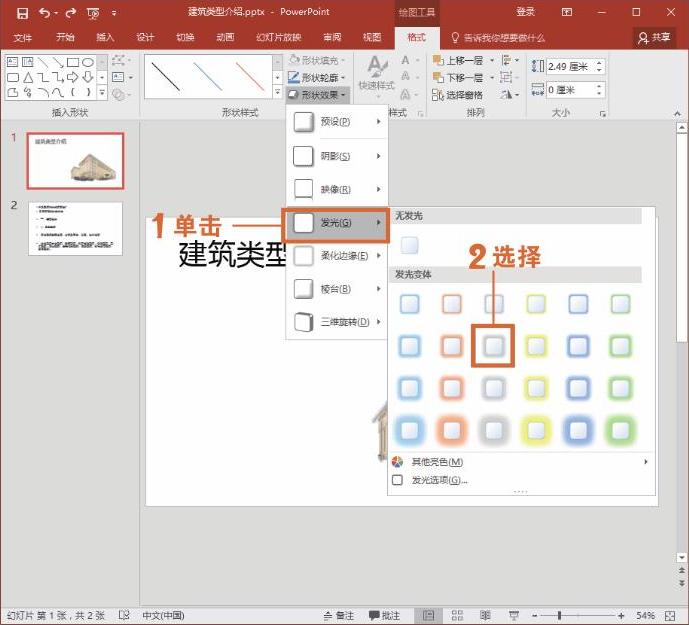Image resolution: width=689 pixels, height=625 pixels.
Task: Open the 大小 dialog launcher
Action: tap(602, 114)
